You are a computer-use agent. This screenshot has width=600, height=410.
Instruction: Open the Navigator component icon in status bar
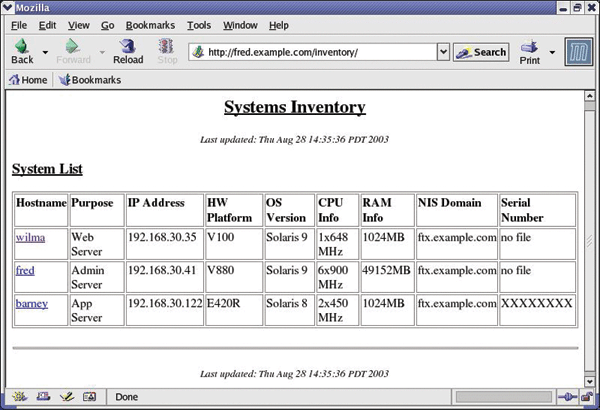tap(19, 397)
